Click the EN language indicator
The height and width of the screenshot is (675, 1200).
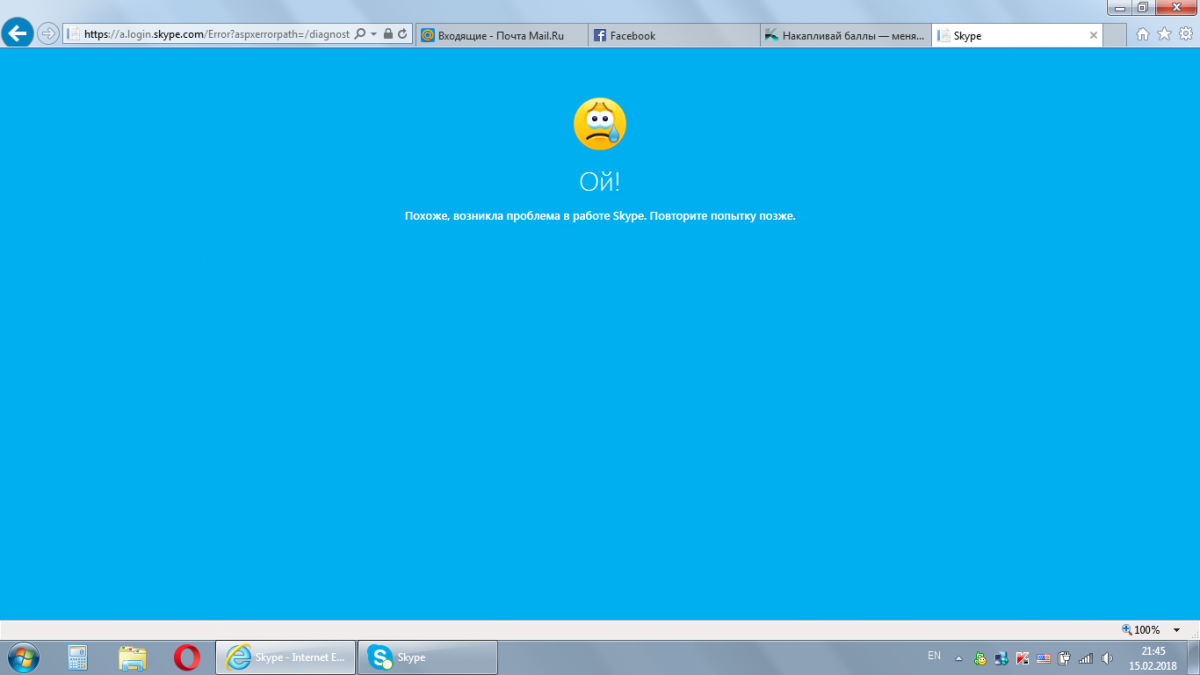click(934, 656)
